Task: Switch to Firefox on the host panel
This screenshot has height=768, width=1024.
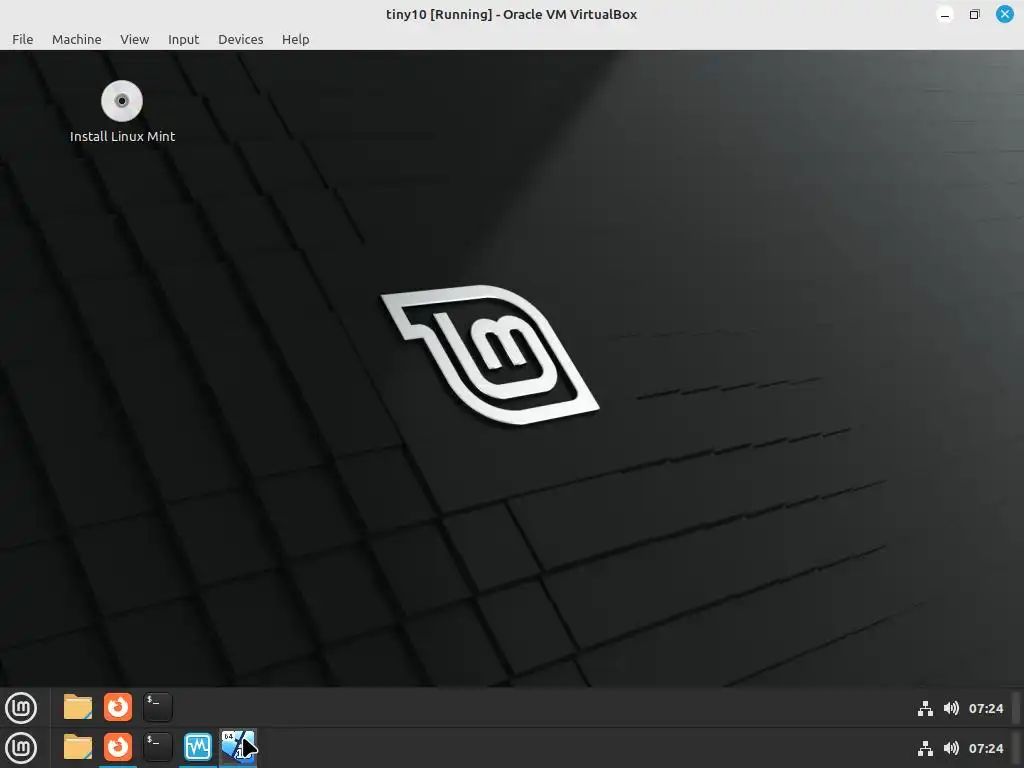Action: point(118,747)
